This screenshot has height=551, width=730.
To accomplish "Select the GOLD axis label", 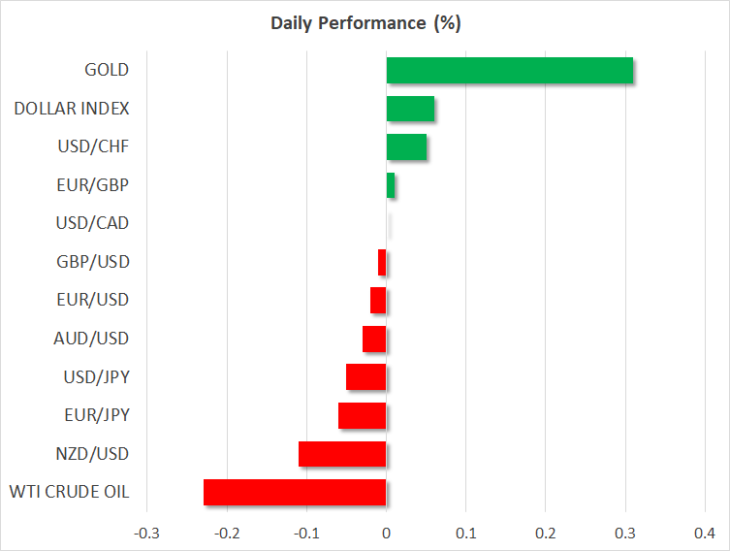I will point(107,70).
